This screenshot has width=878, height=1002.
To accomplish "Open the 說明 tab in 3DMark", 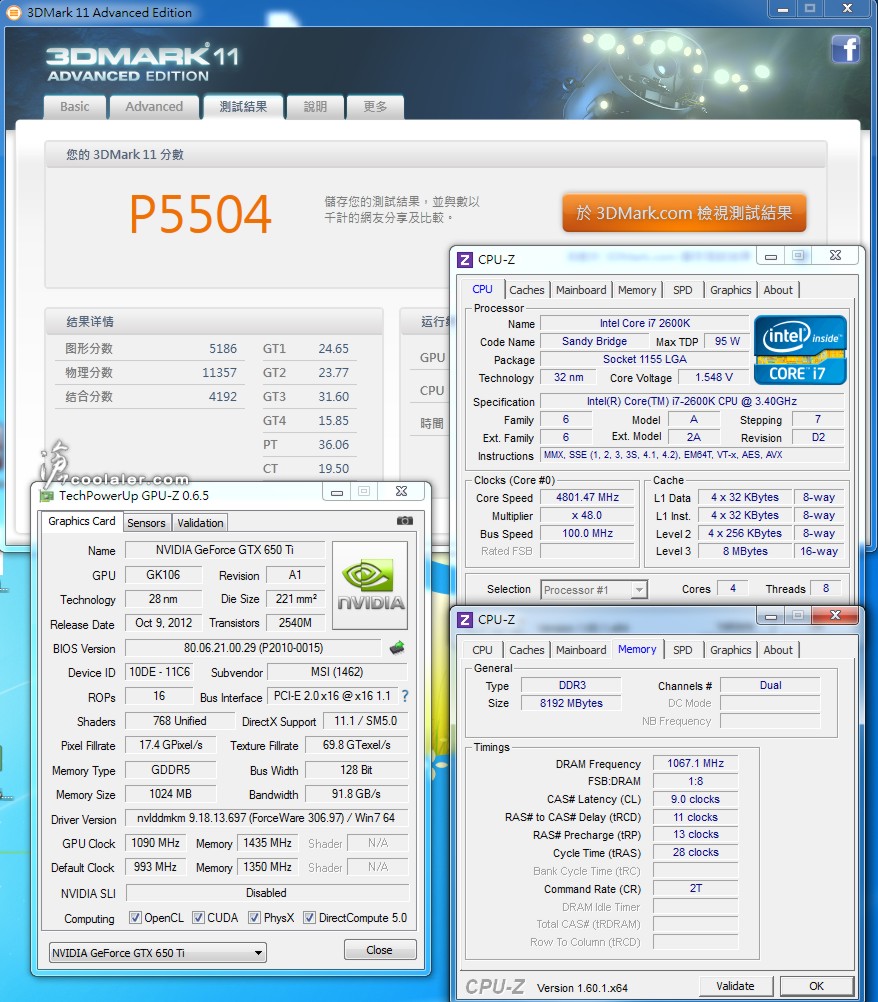I will (315, 107).
